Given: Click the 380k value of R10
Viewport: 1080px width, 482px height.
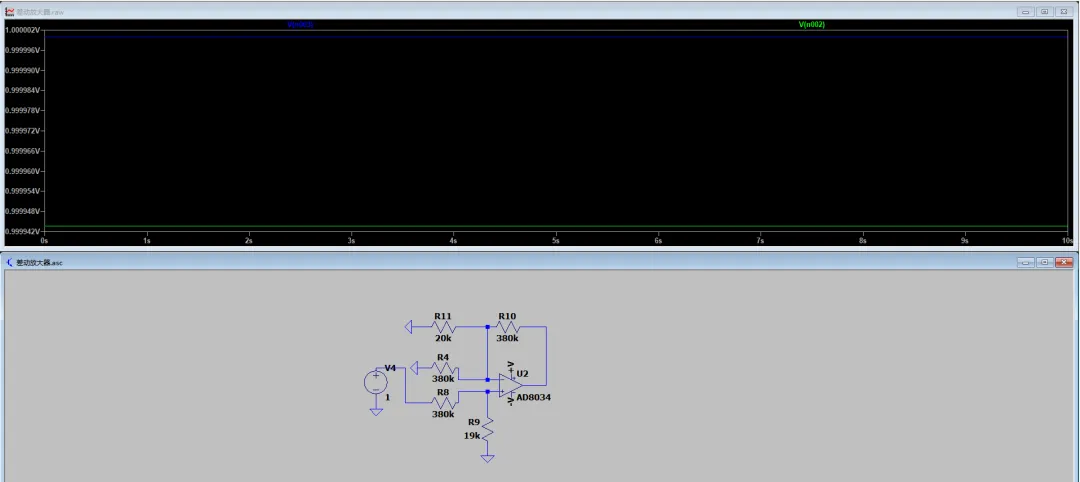Looking at the screenshot, I should point(507,338).
